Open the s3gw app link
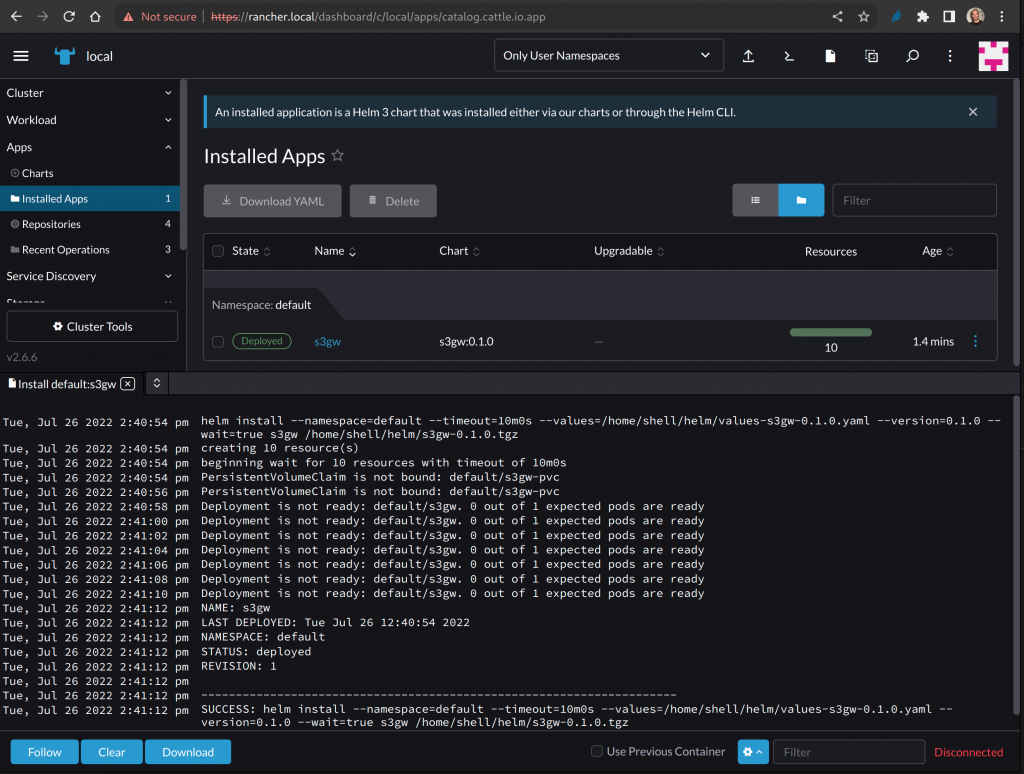 point(327,341)
